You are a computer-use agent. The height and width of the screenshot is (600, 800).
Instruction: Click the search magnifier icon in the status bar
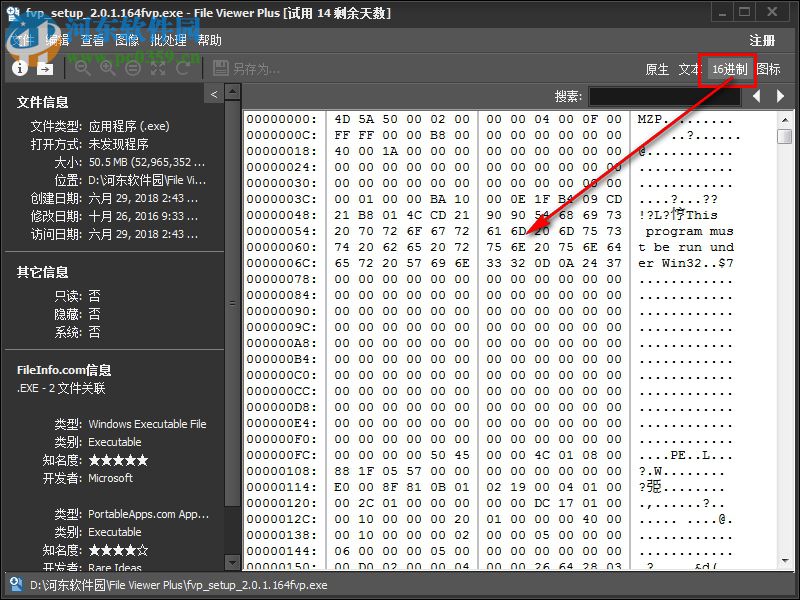pyautogui.click(x=14, y=588)
